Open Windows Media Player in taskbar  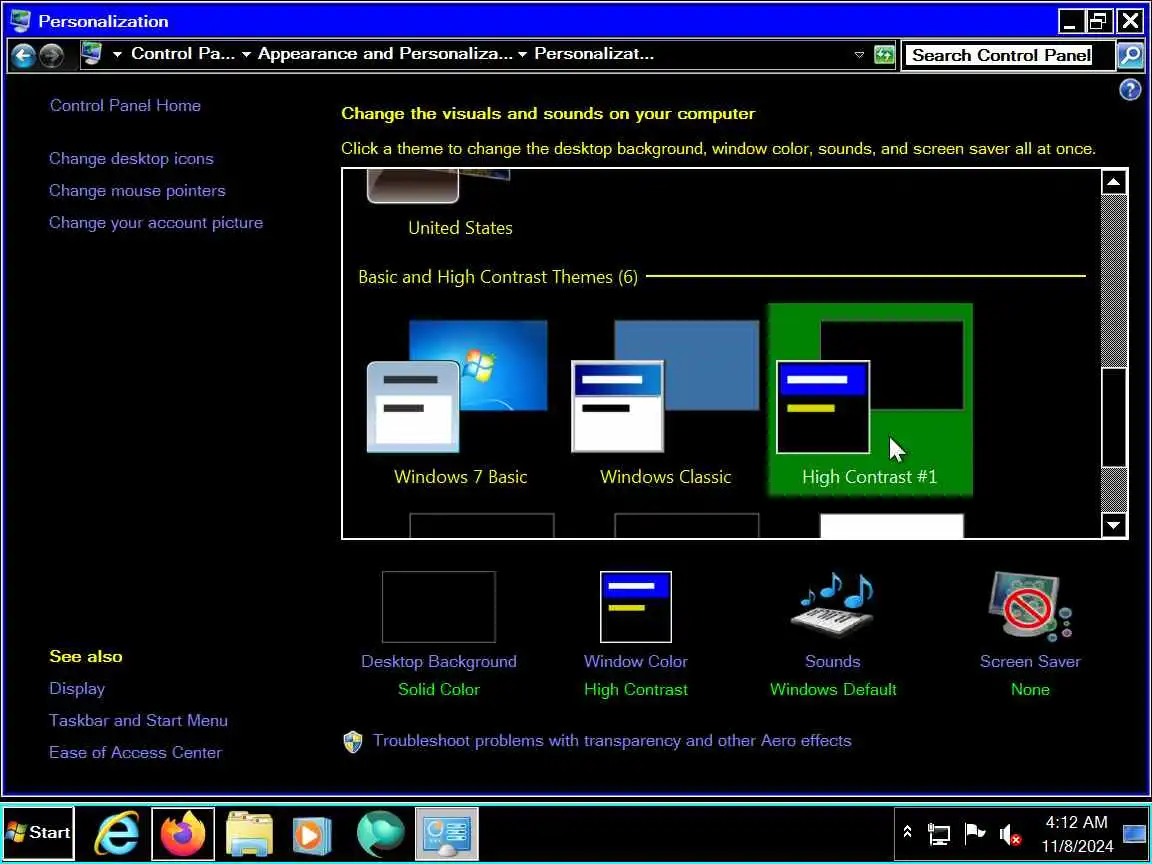point(312,835)
